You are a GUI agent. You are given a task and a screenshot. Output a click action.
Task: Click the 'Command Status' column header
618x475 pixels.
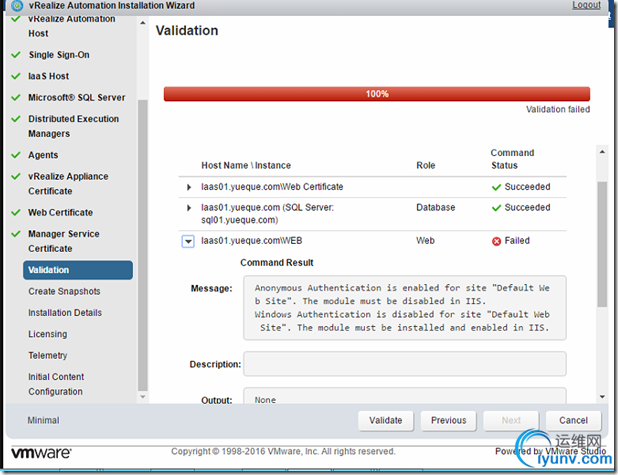(512, 159)
